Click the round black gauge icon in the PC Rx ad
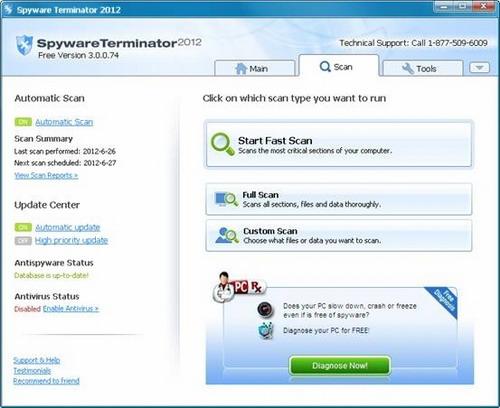The image size is (500, 408). pos(266,309)
